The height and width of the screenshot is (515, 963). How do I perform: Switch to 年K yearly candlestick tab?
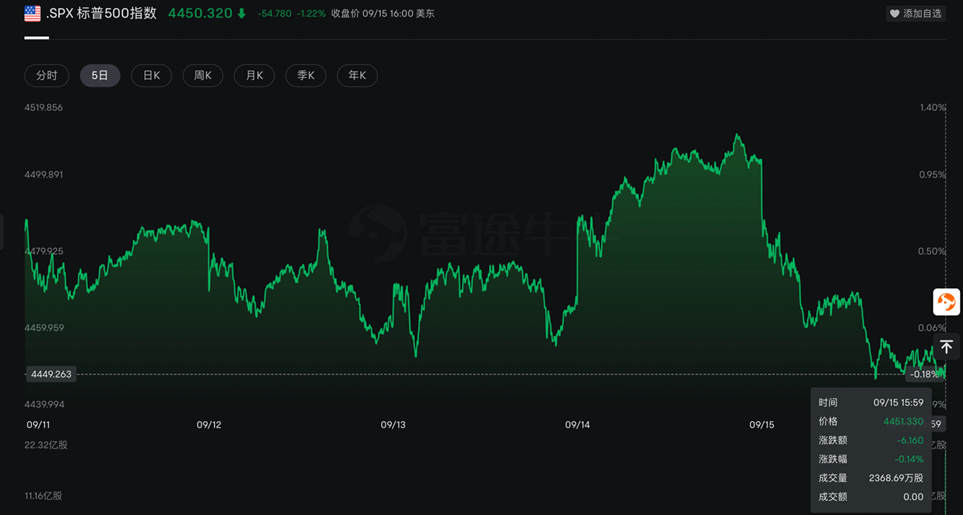(x=357, y=76)
